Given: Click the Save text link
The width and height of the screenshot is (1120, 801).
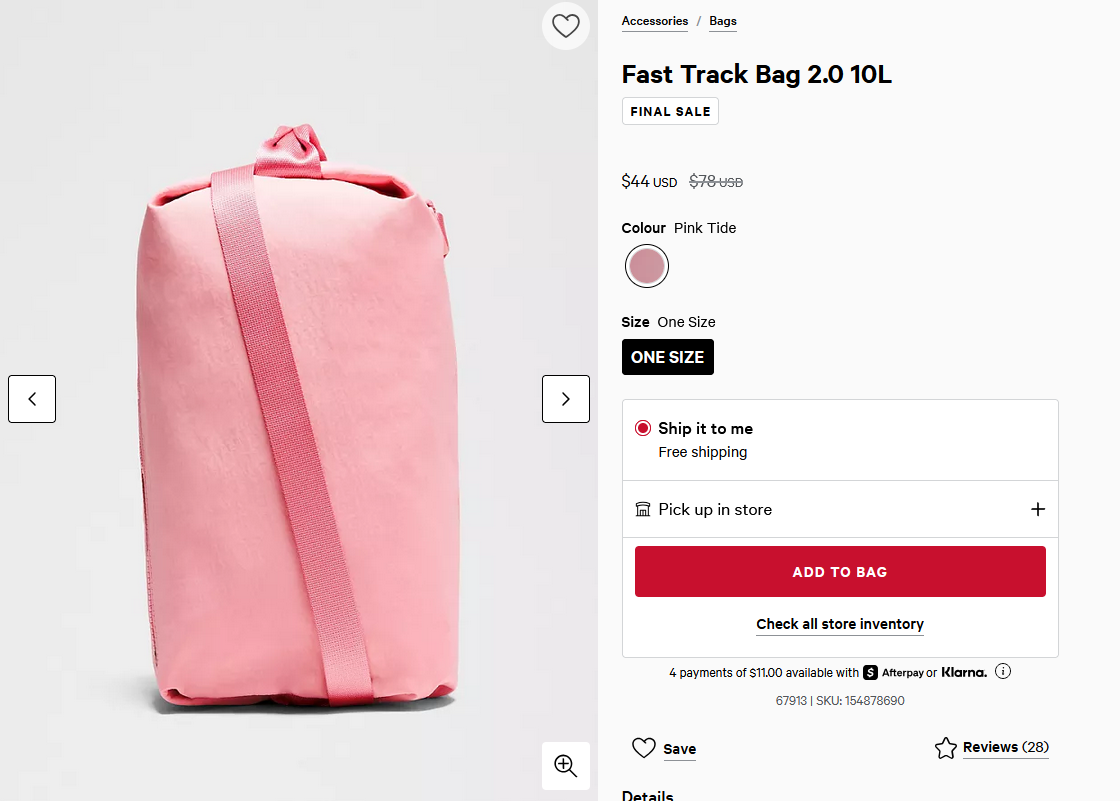Looking at the screenshot, I should coord(680,749).
